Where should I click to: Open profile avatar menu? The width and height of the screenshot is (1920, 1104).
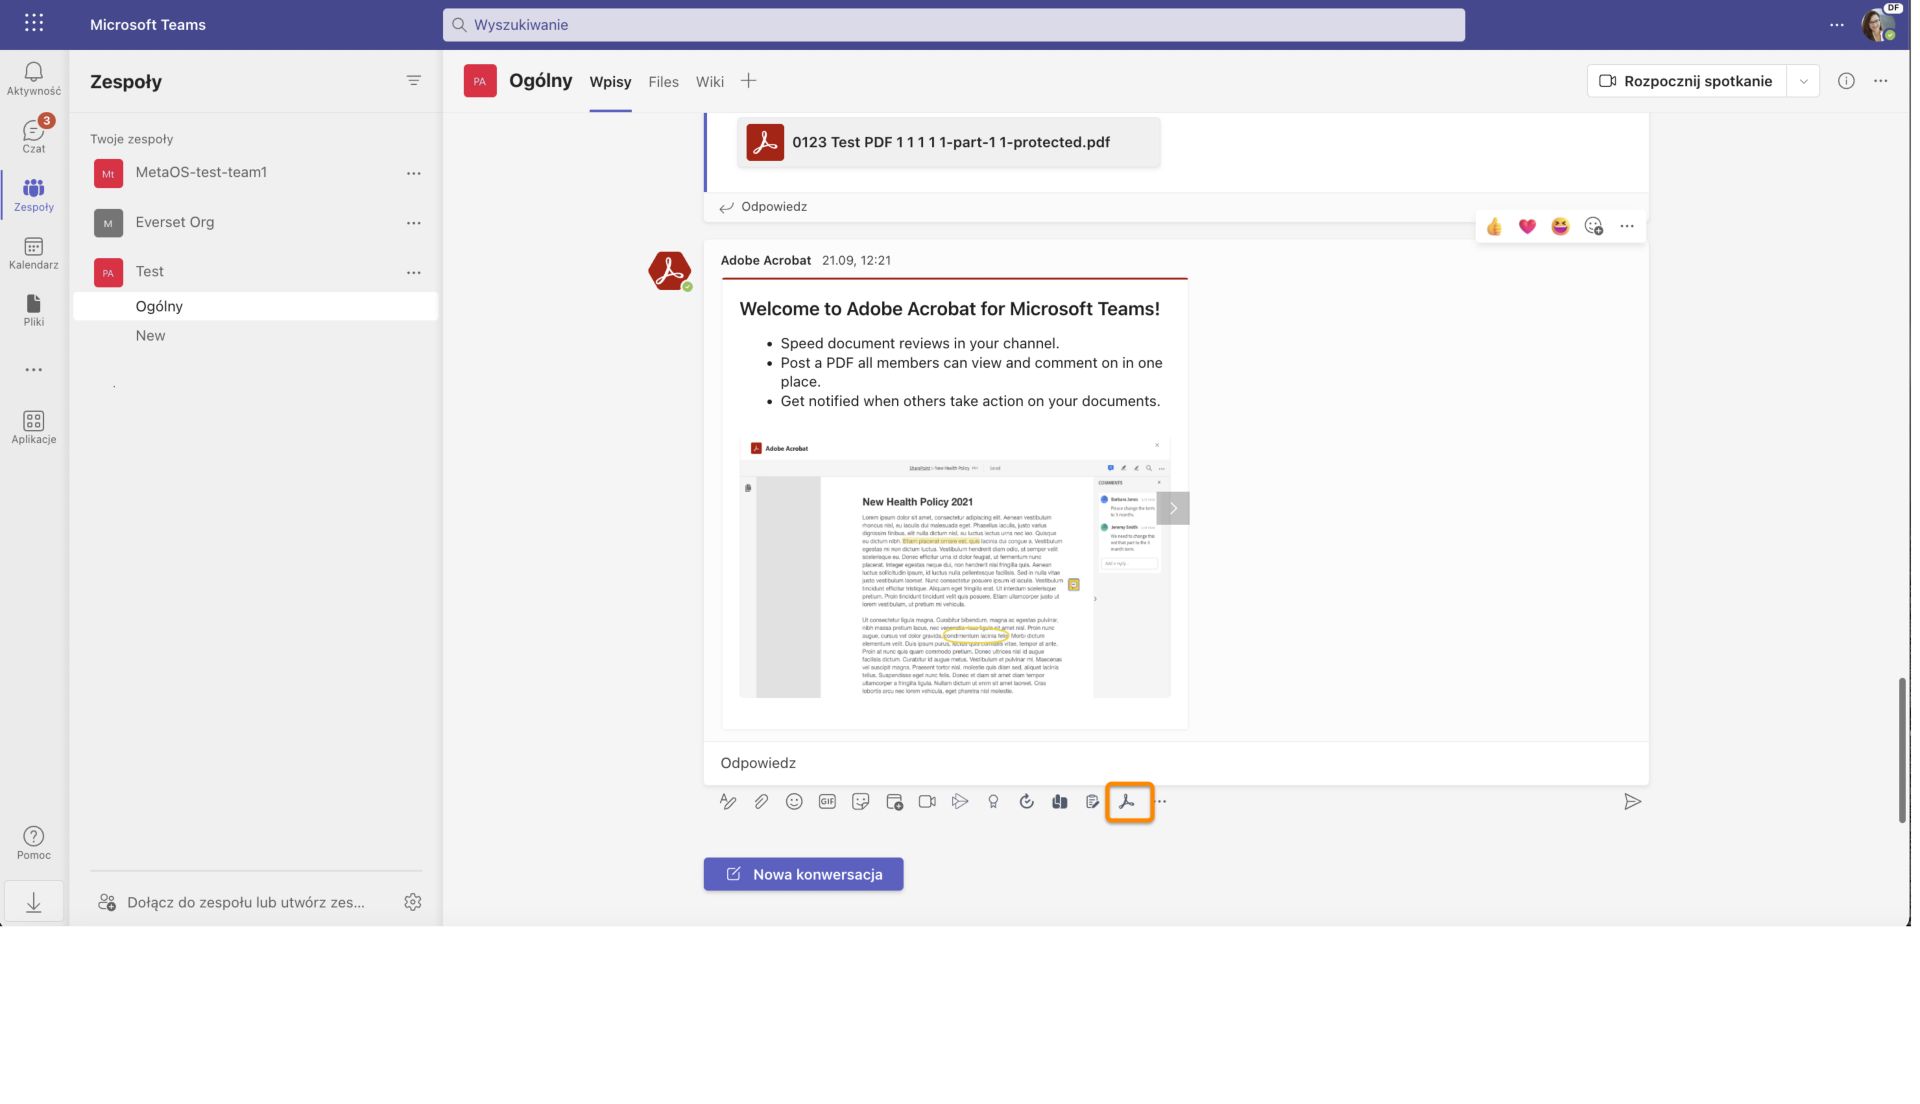click(1878, 24)
